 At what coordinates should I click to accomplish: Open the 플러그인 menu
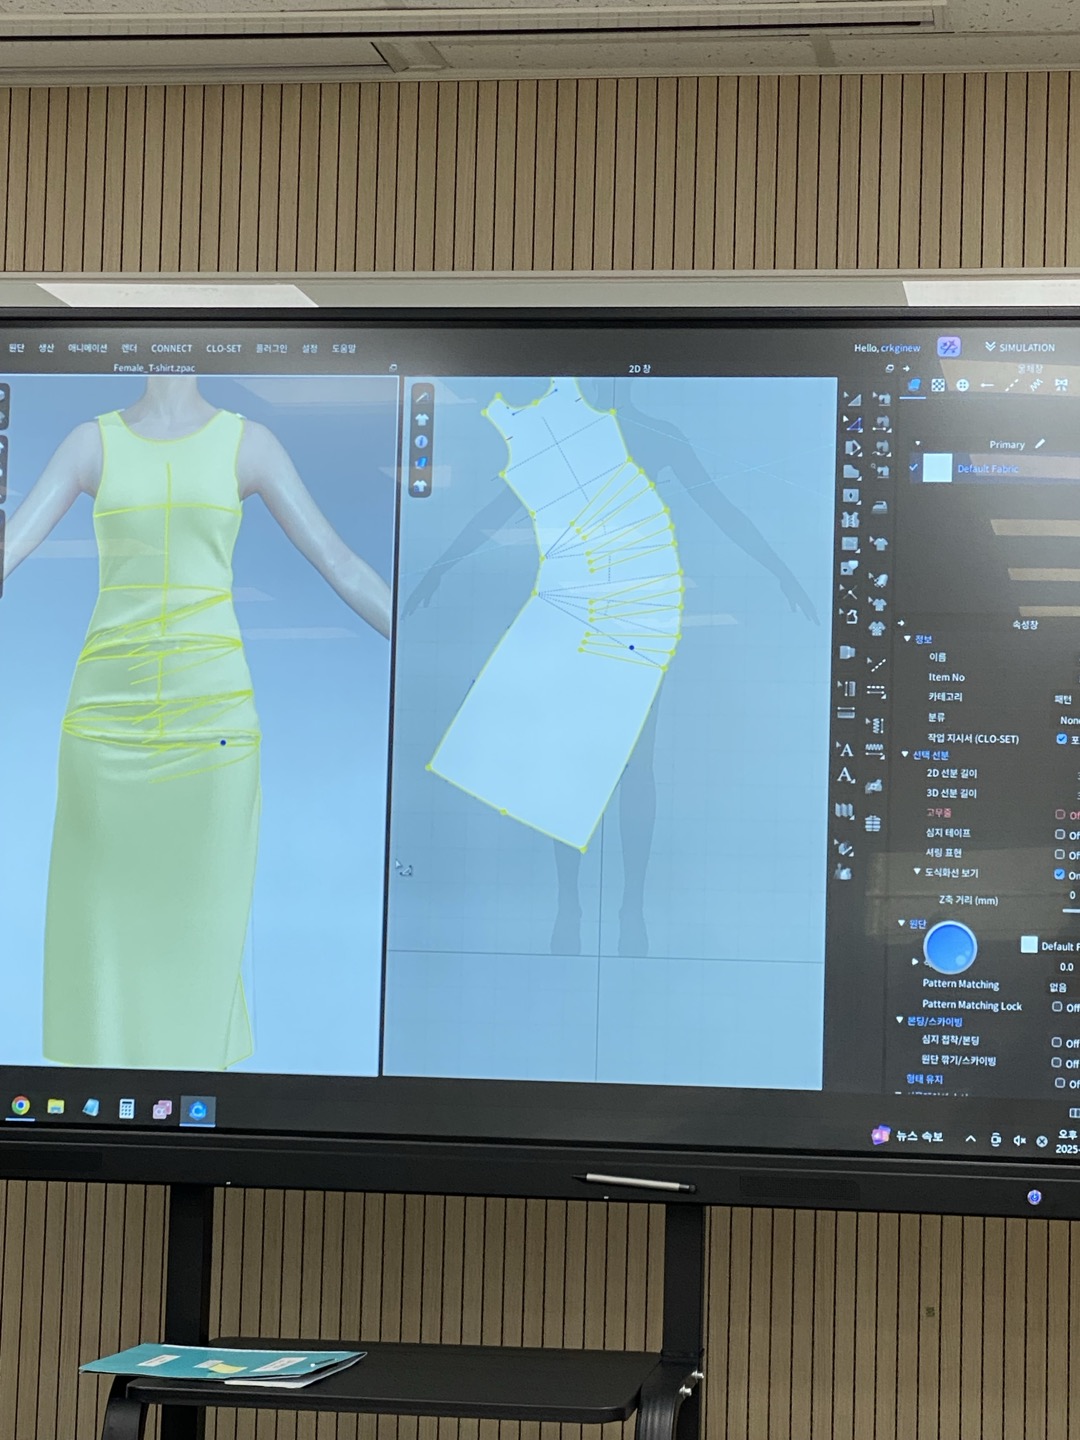[x=271, y=349]
